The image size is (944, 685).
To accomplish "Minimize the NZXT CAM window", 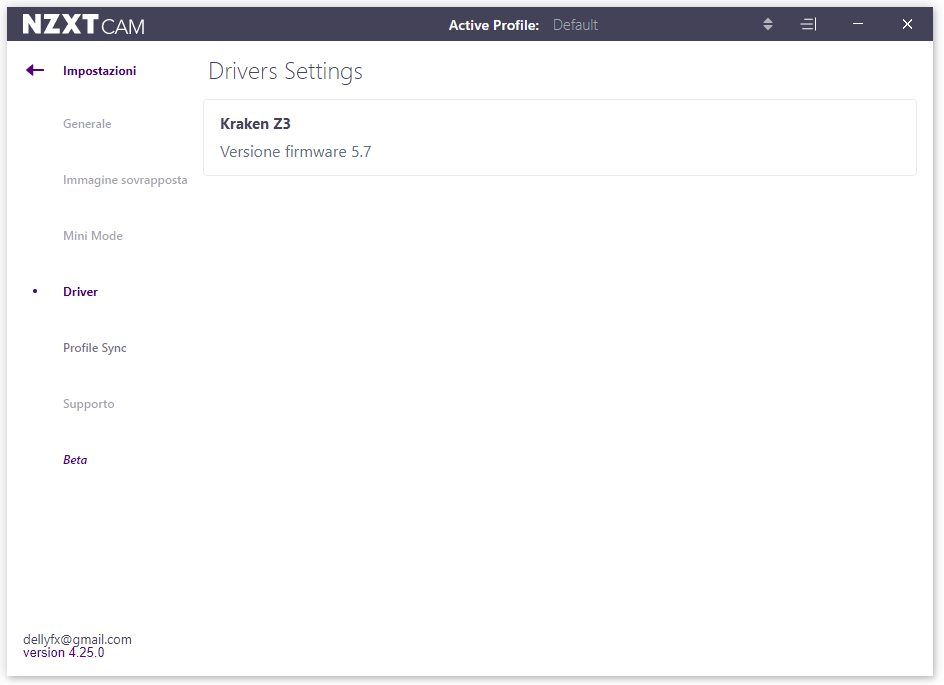I will coord(858,24).
